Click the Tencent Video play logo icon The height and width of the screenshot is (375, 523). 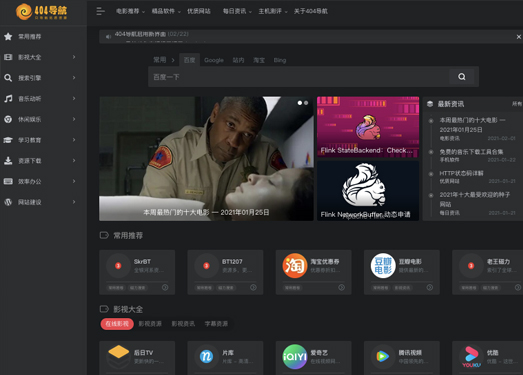[x=383, y=357]
